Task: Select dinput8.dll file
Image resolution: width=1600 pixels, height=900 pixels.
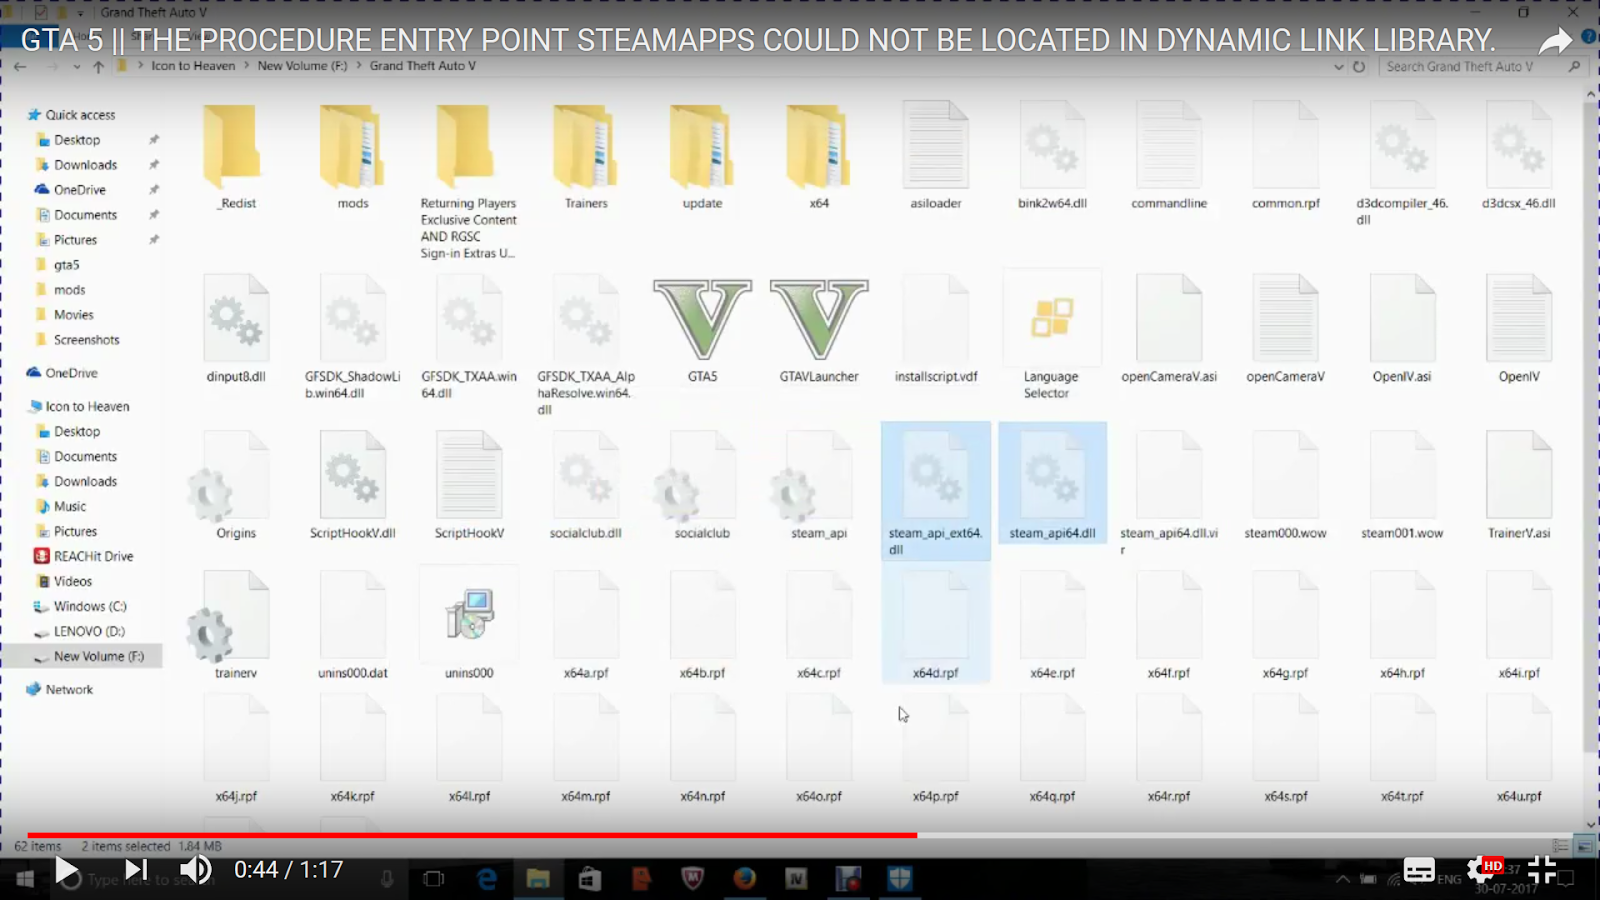Action: pos(236,330)
